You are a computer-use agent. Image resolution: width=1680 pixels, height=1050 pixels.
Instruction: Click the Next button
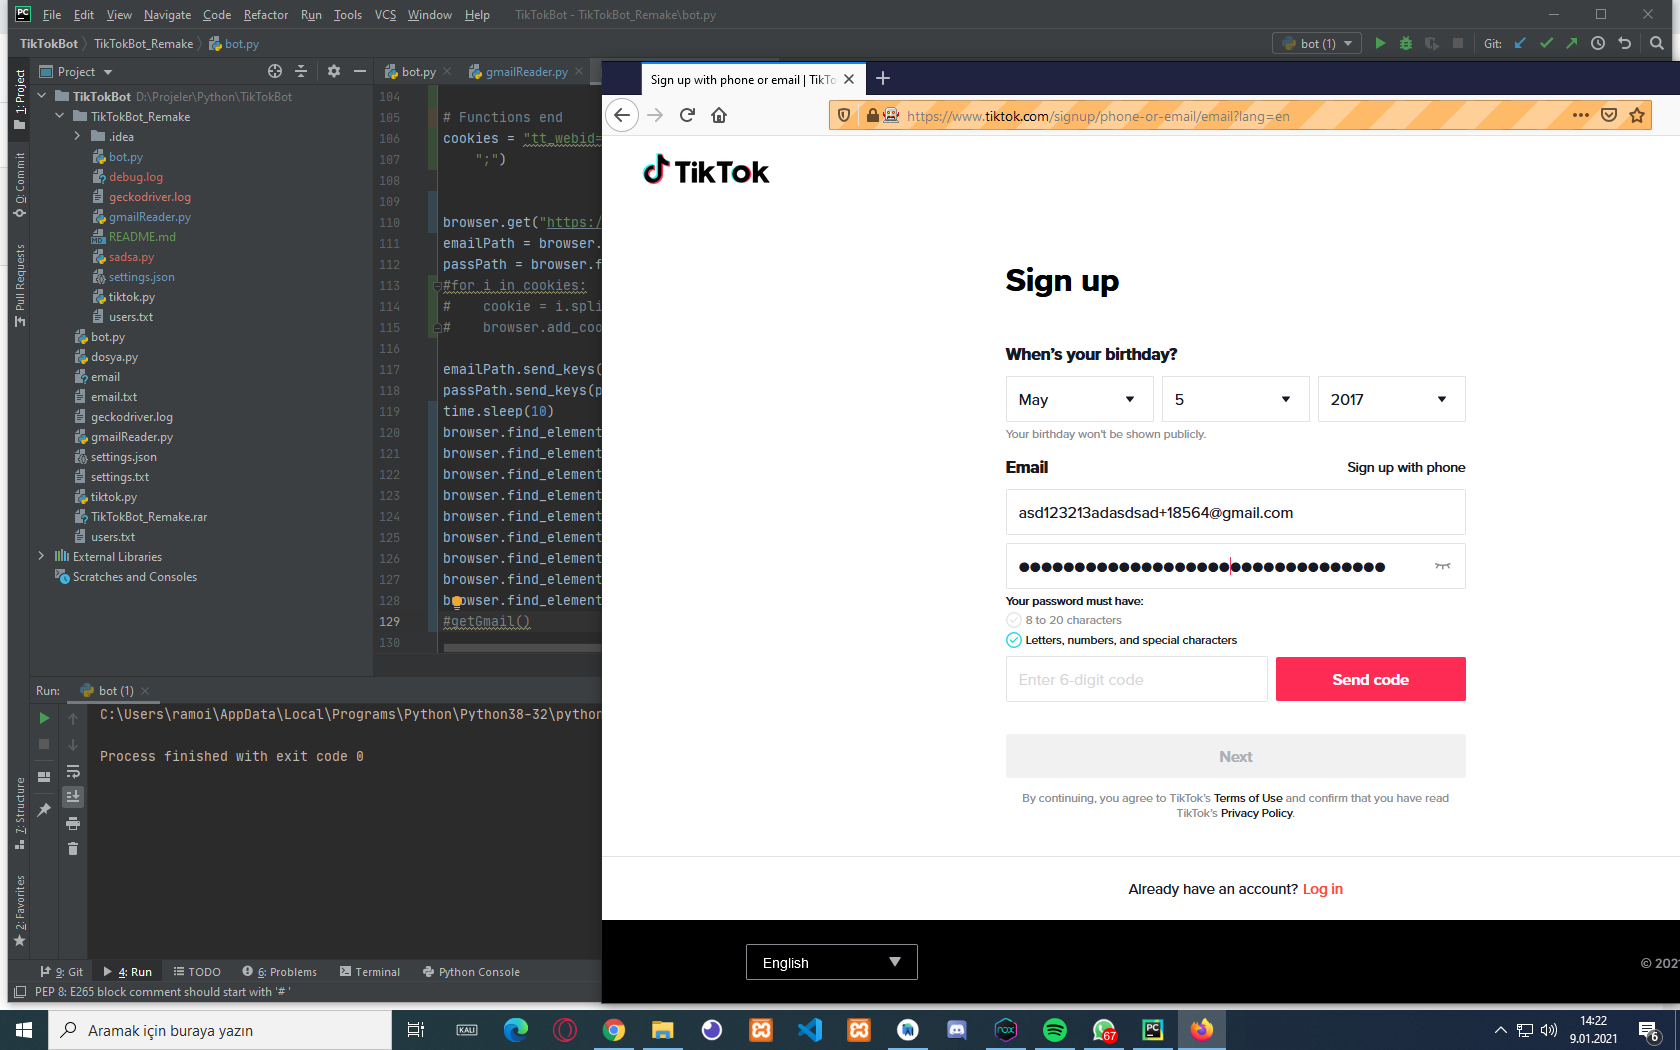(x=1236, y=756)
